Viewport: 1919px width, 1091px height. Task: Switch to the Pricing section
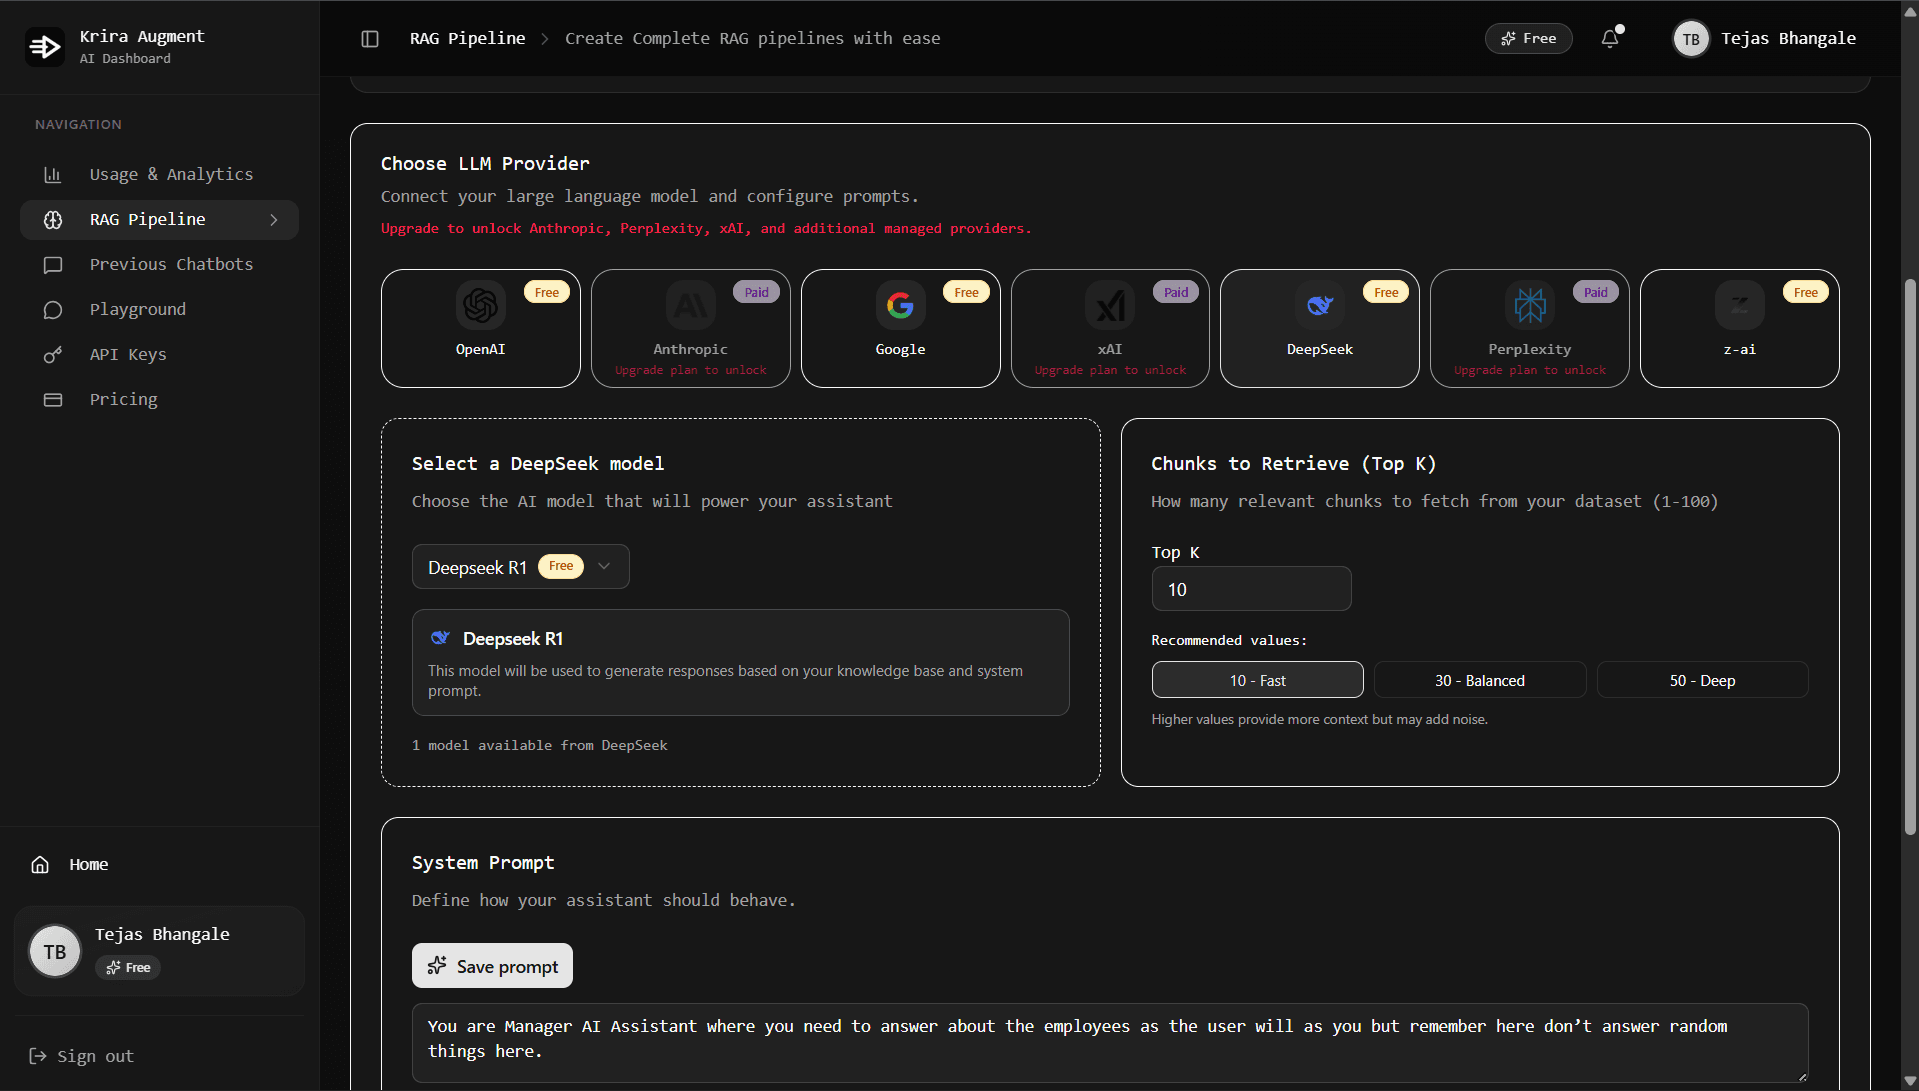pos(123,399)
